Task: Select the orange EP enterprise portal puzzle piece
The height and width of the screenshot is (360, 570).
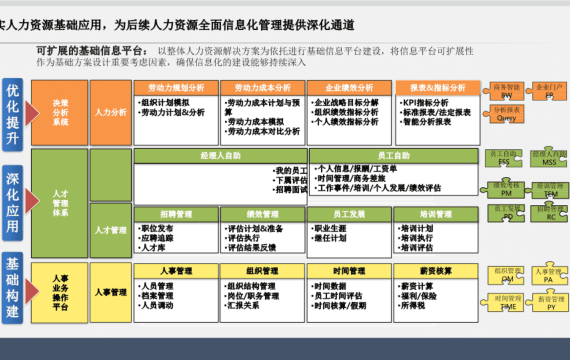Action: coord(547,91)
